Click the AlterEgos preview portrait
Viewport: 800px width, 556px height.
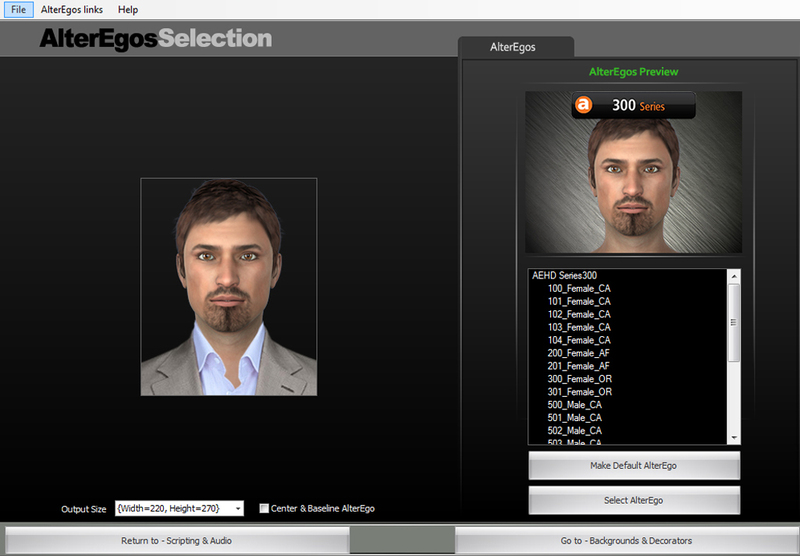coord(633,172)
